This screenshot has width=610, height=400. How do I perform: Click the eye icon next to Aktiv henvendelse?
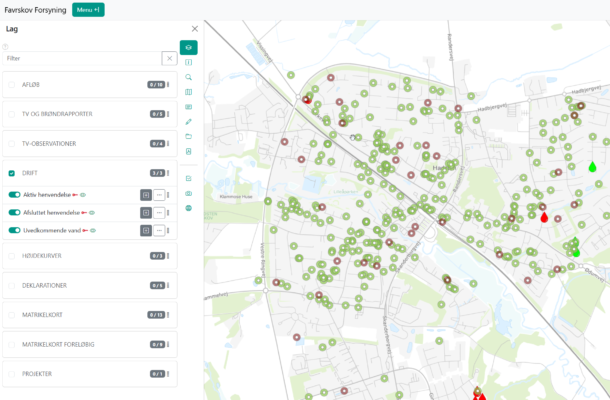click(x=82, y=195)
